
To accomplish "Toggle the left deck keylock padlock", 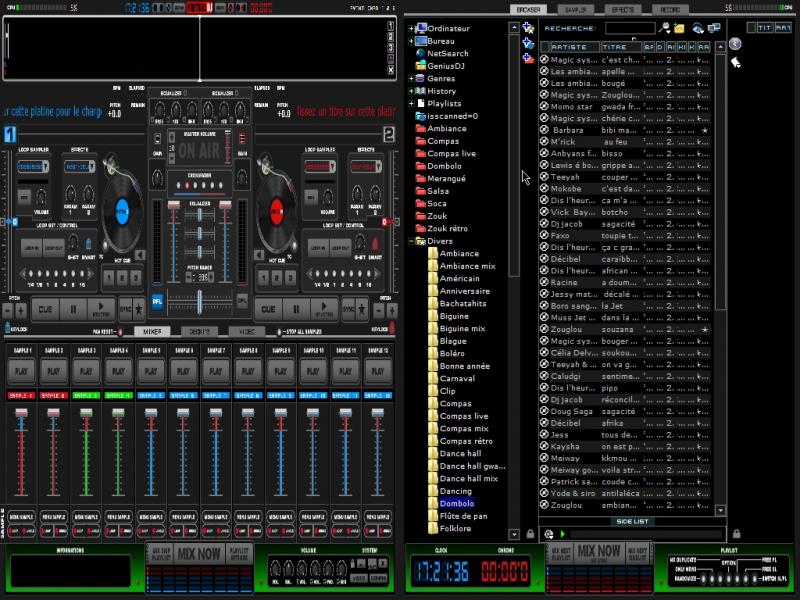I will (x=8, y=328).
